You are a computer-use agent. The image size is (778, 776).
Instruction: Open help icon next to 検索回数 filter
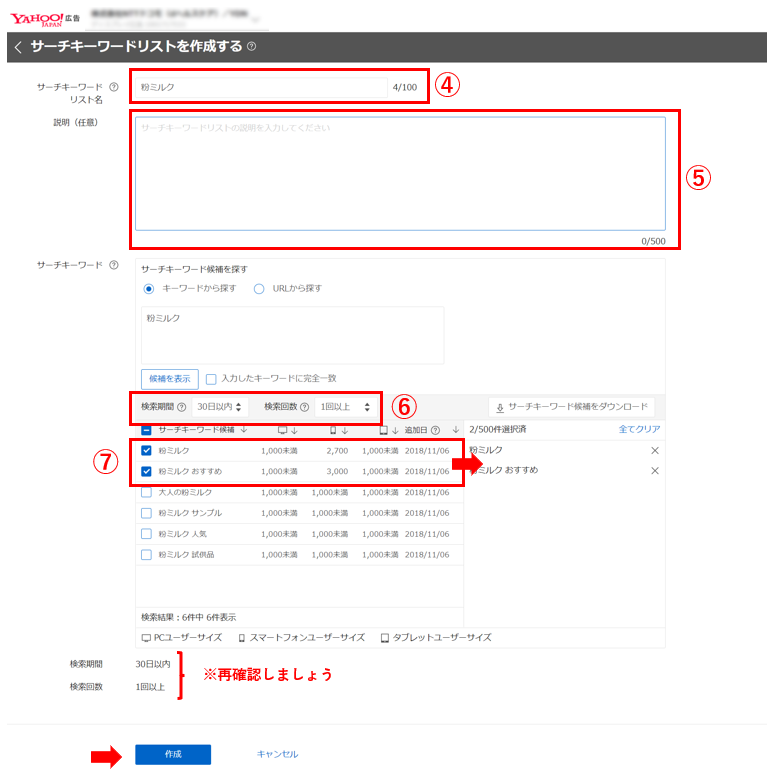[x=304, y=407]
